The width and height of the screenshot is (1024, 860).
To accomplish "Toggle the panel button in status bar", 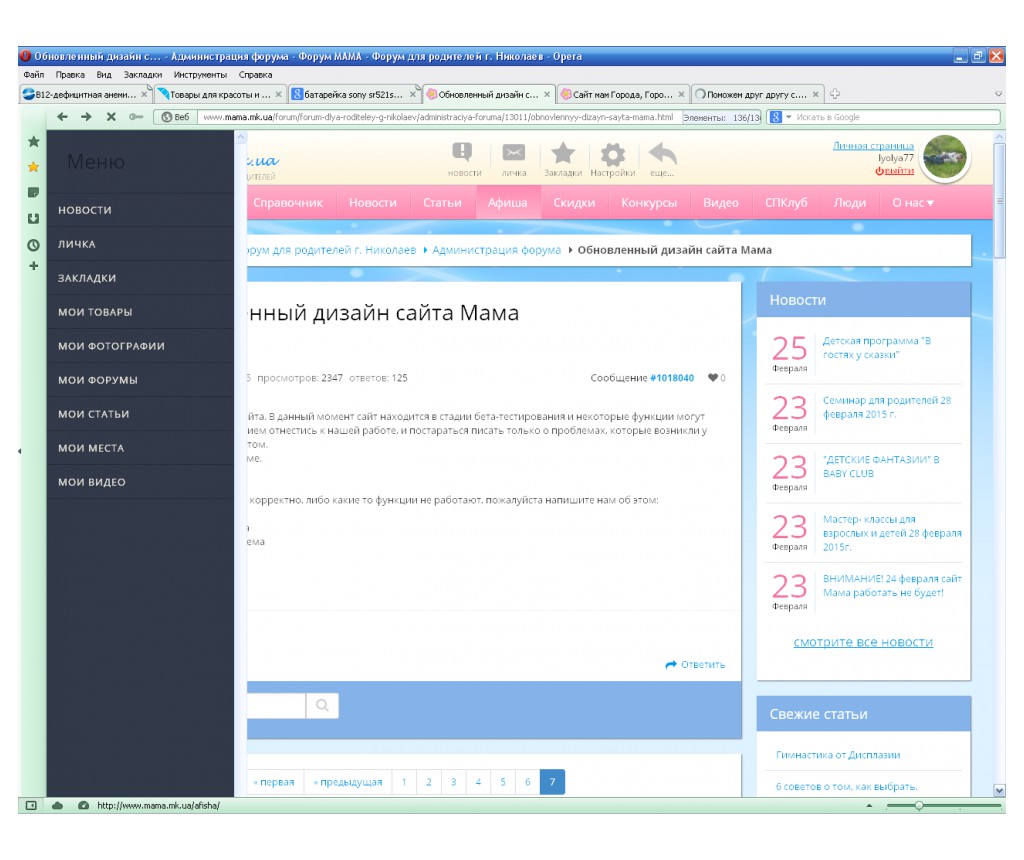I will click(x=31, y=805).
